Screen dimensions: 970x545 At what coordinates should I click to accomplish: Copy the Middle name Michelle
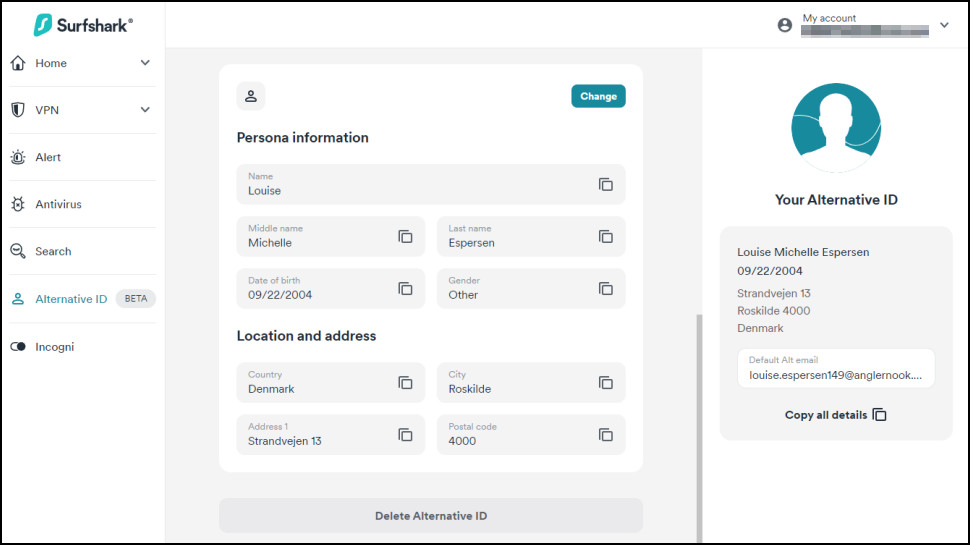[x=405, y=236]
